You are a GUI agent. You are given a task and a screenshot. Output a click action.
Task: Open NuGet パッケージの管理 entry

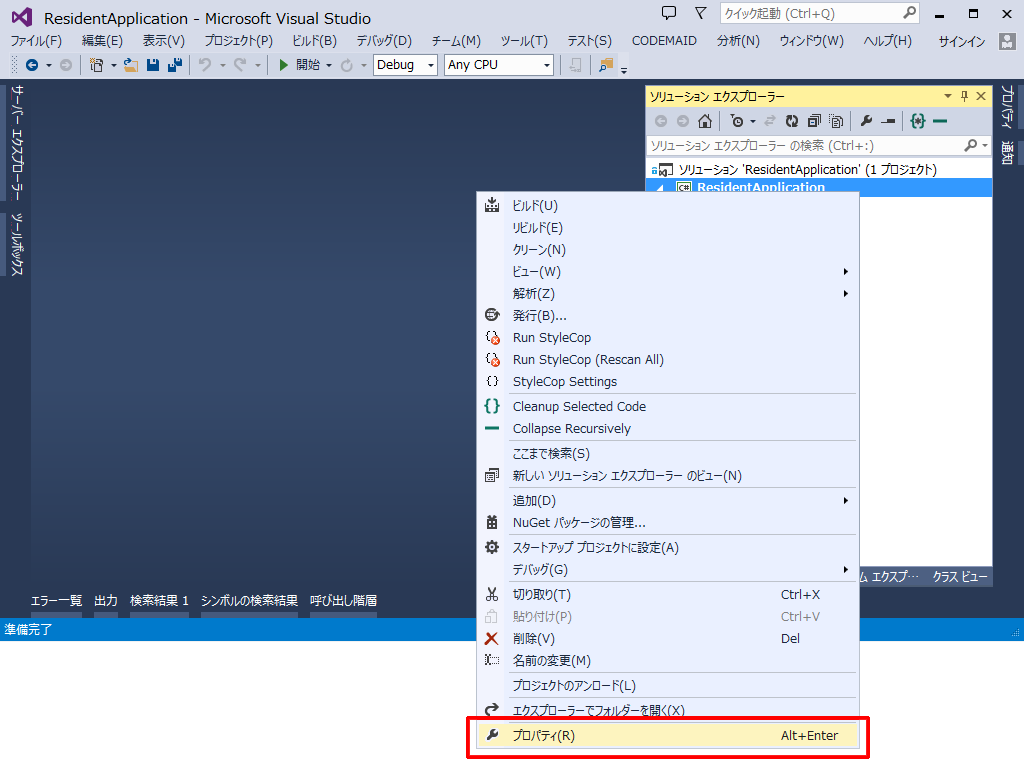tap(667, 523)
